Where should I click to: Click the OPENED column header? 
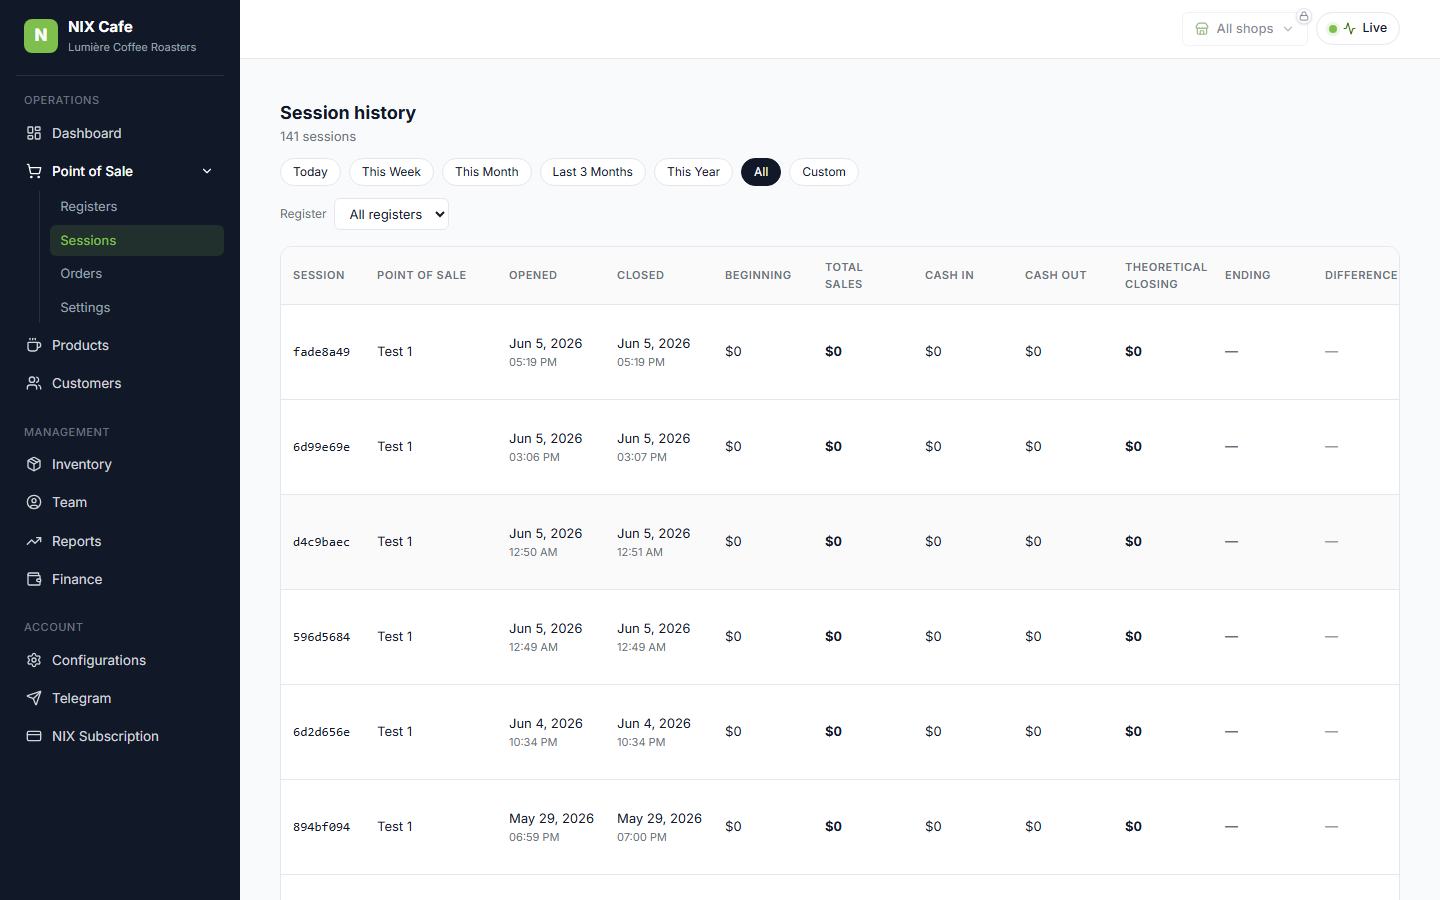[533, 275]
